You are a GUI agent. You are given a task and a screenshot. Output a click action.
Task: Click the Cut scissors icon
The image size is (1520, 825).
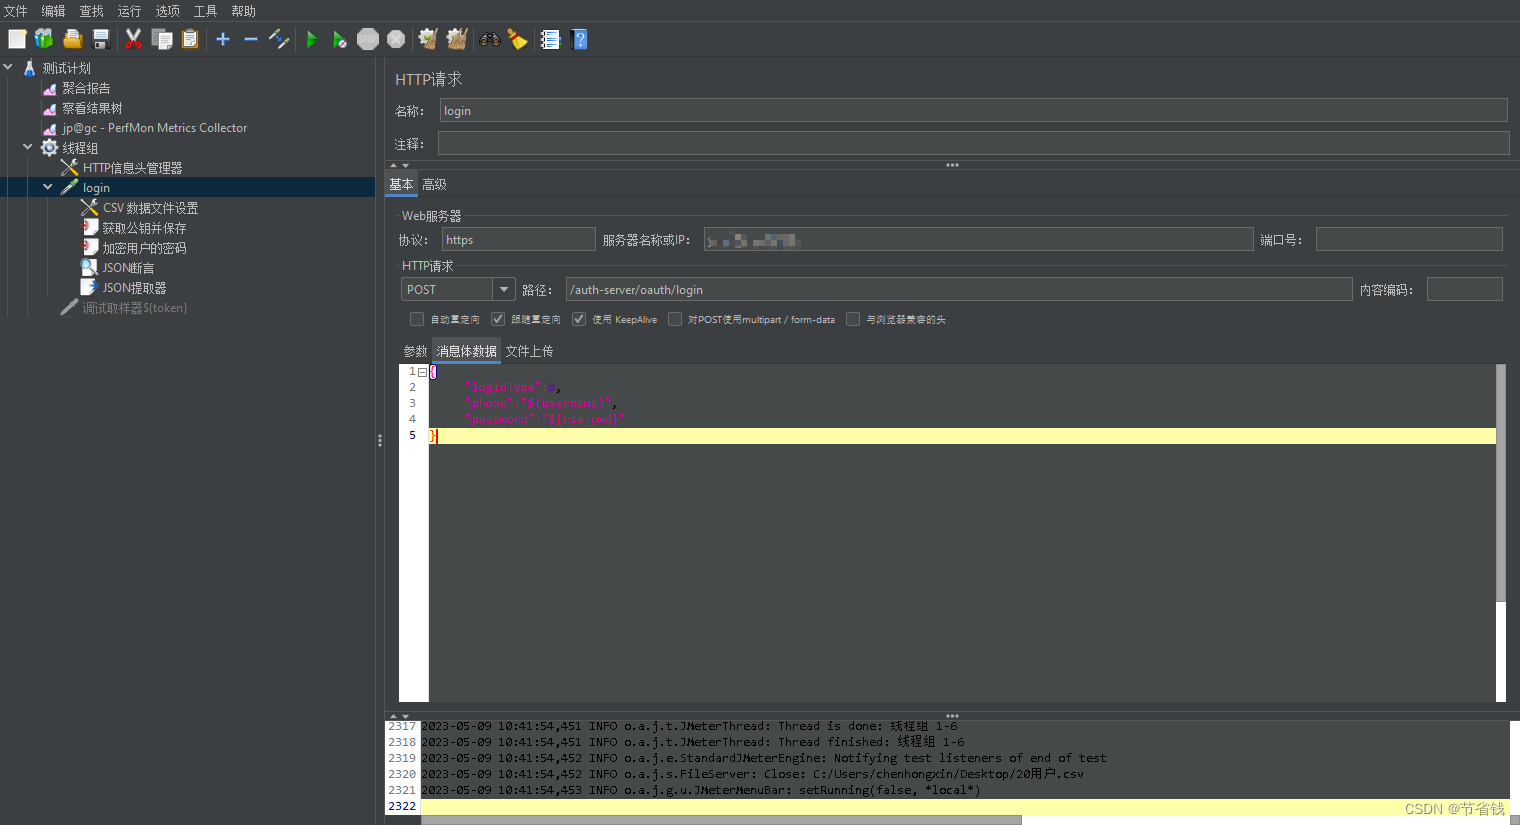coord(133,39)
